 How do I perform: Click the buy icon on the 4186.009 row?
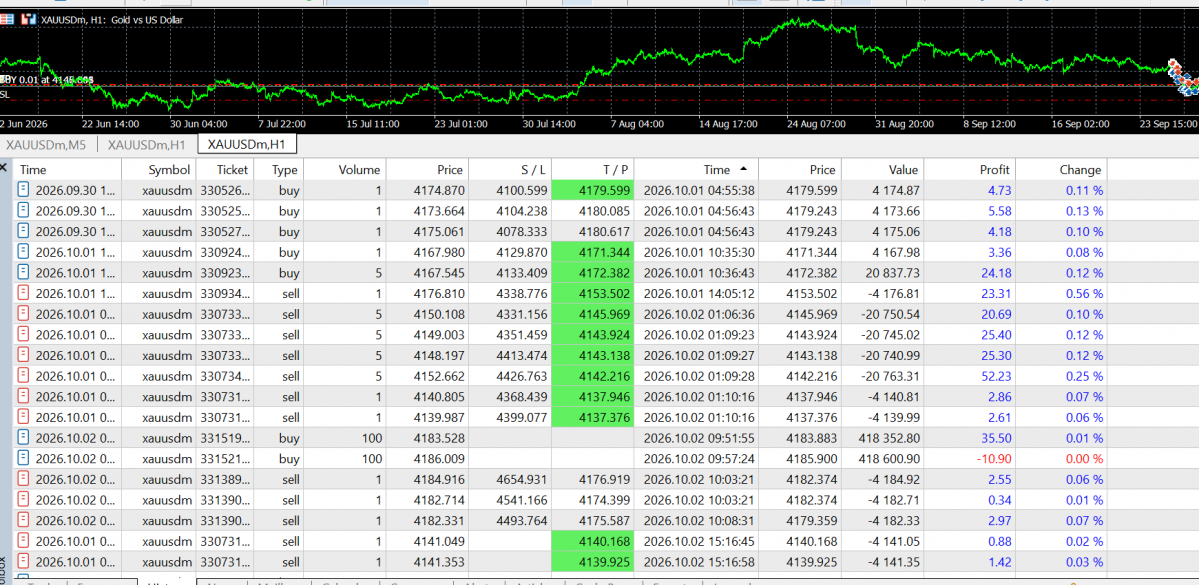coord(23,458)
